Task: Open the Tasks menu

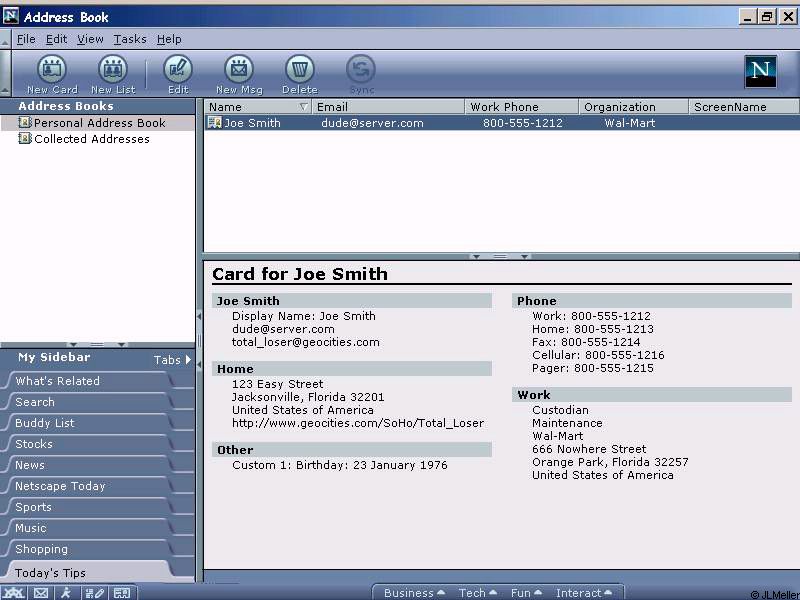Action: coord(130,39)
